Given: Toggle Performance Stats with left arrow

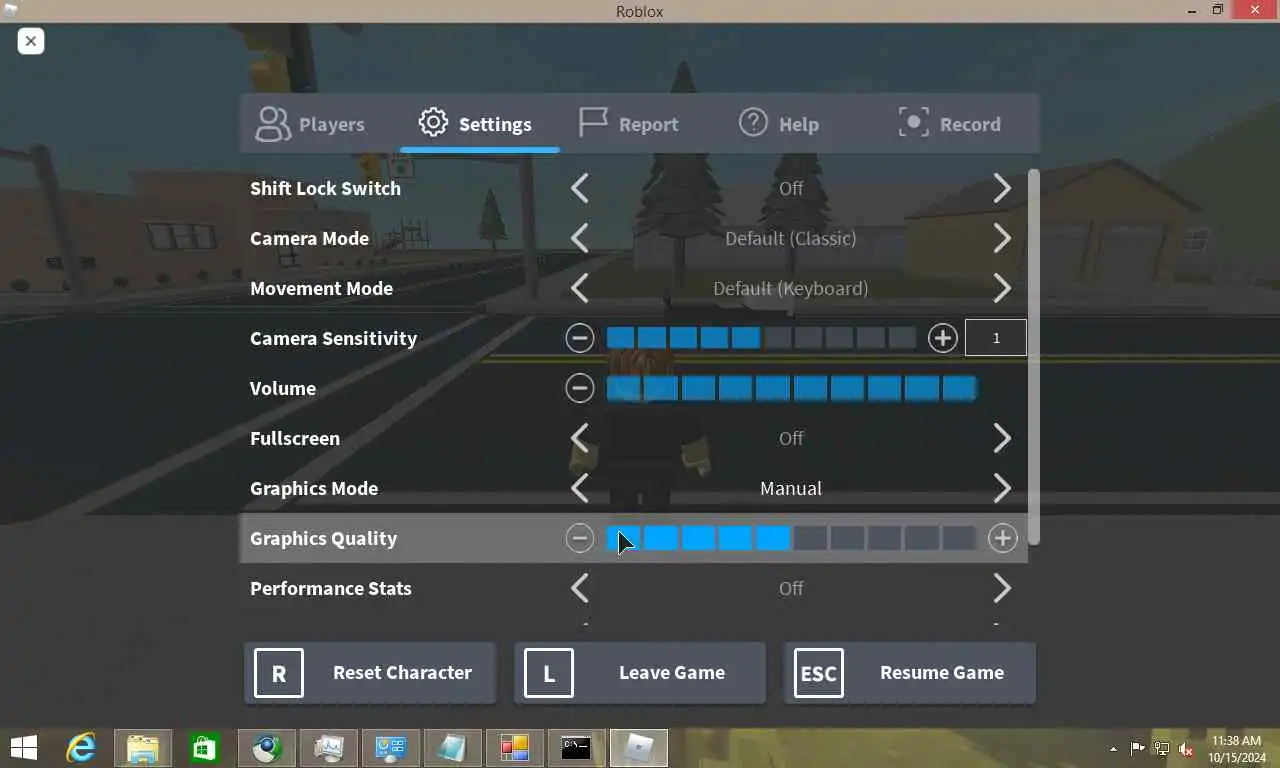Looking at the screenshot, I should [580, 588].
